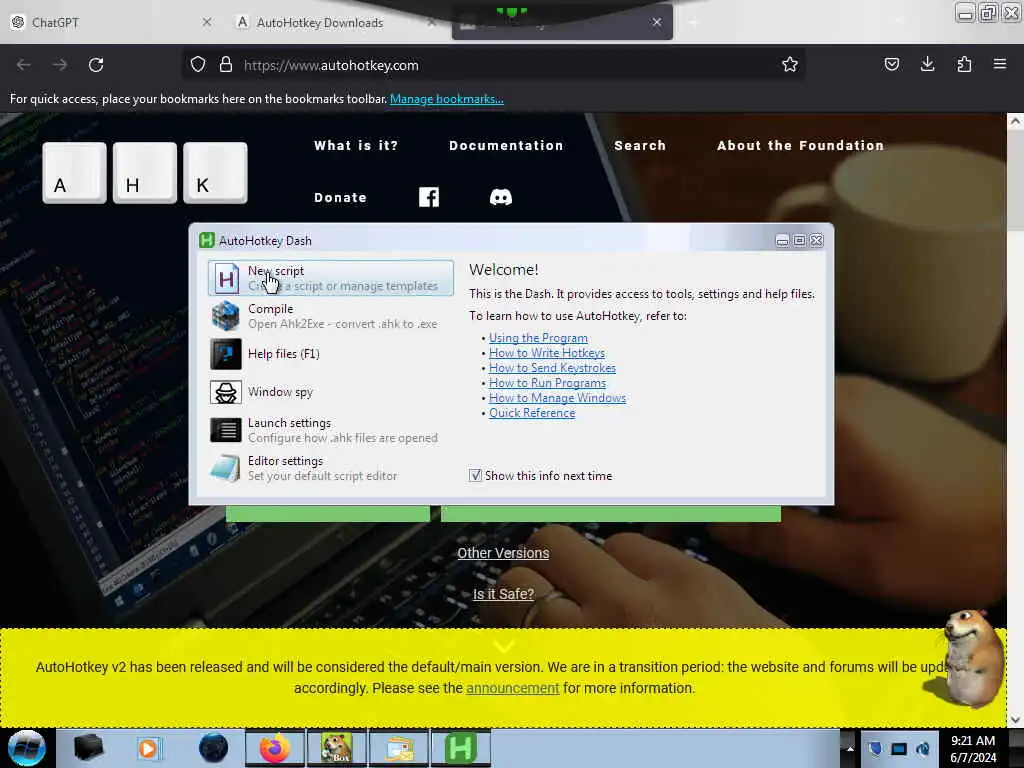This screenshot has width=1024, height=768.
Task: Open Launch settings icon
Action: pos(225,430)
